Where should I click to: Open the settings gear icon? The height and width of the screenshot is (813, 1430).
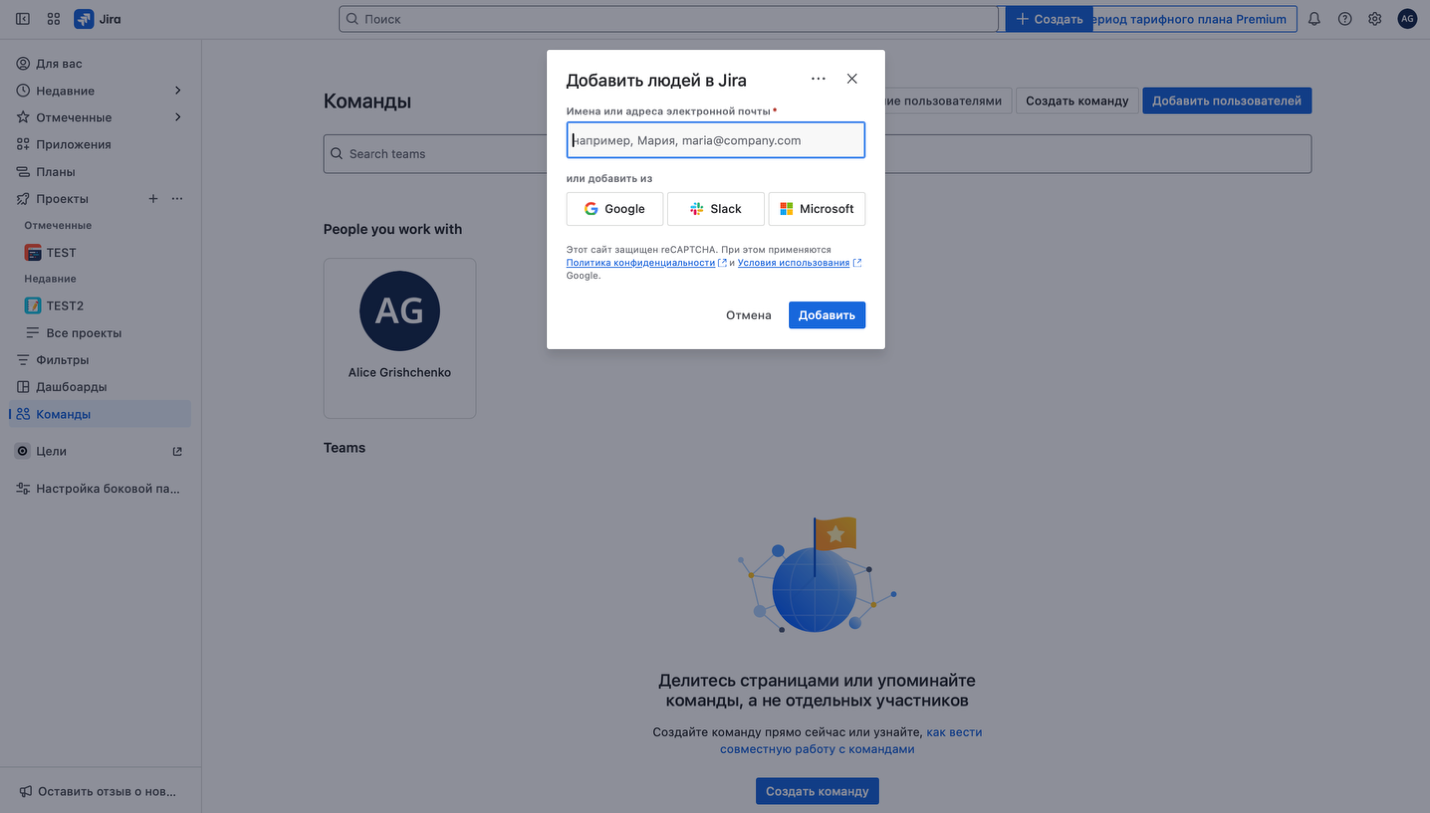click(1375, 19)
